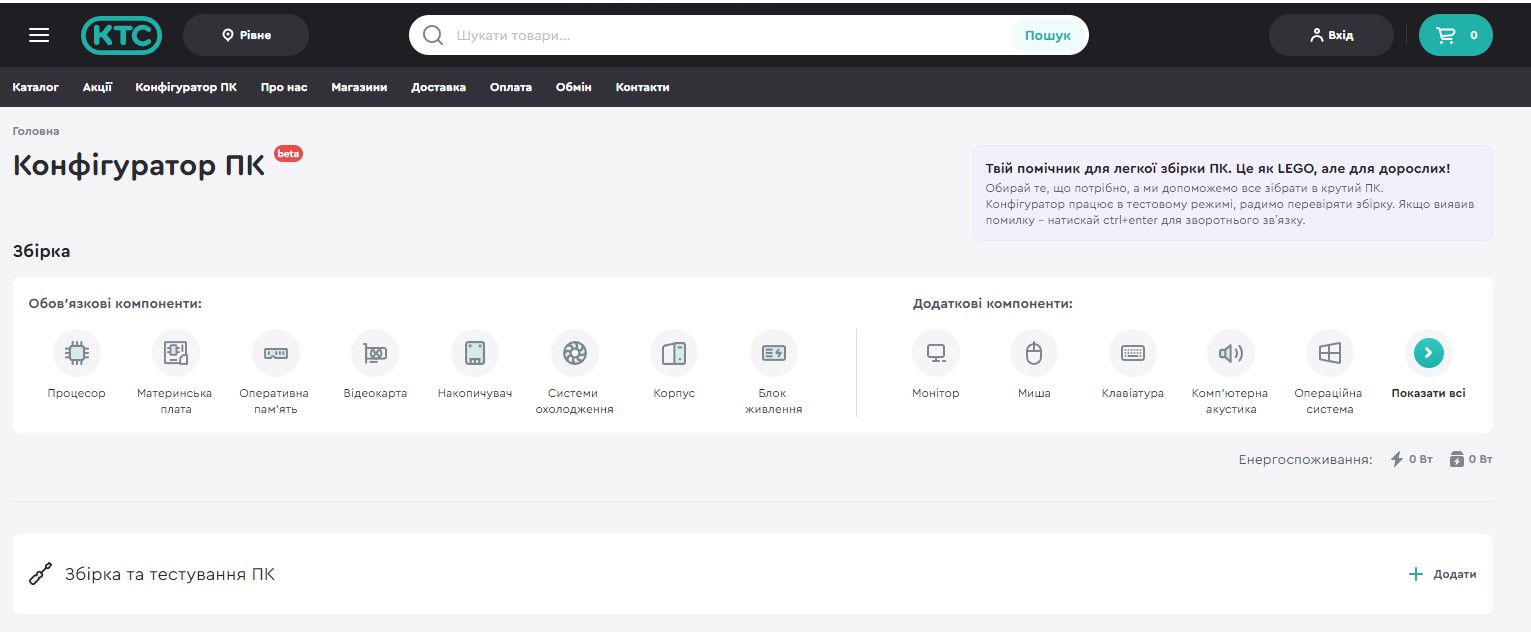
Task: Open the Доставка page
Action: [438, 87]
